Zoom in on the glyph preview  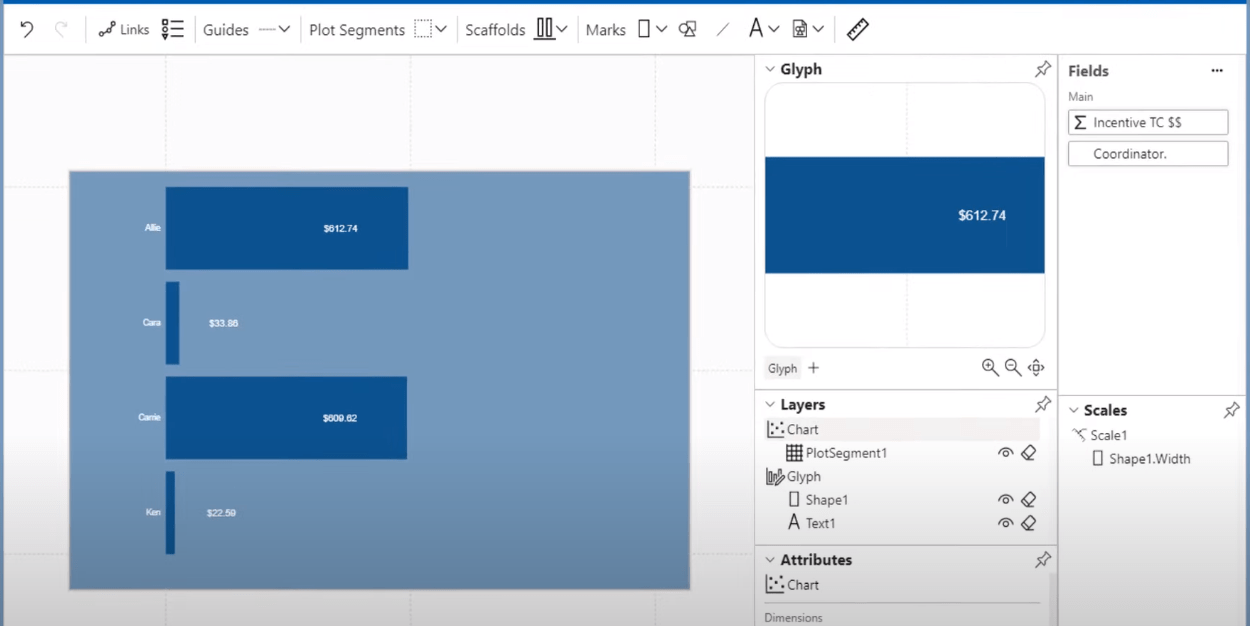click(990, 368)
